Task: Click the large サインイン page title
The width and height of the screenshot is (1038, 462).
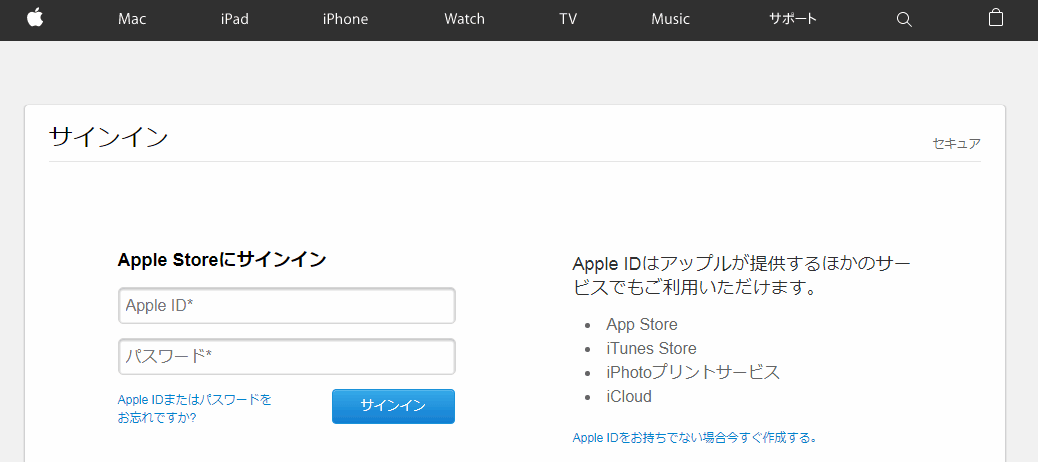Action: (109, 137)
